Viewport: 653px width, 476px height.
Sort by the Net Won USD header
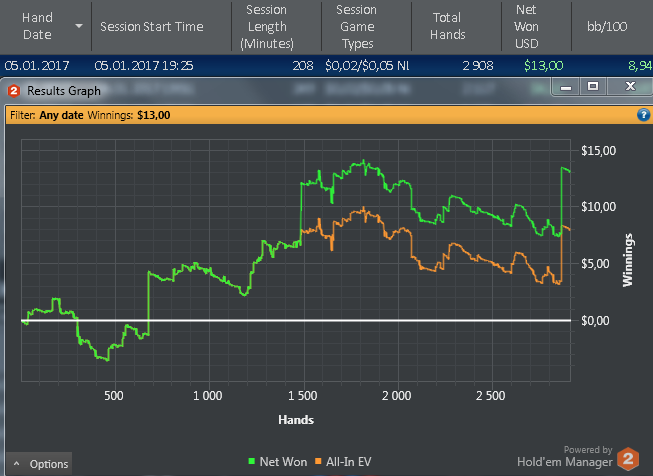coord(526,27)
